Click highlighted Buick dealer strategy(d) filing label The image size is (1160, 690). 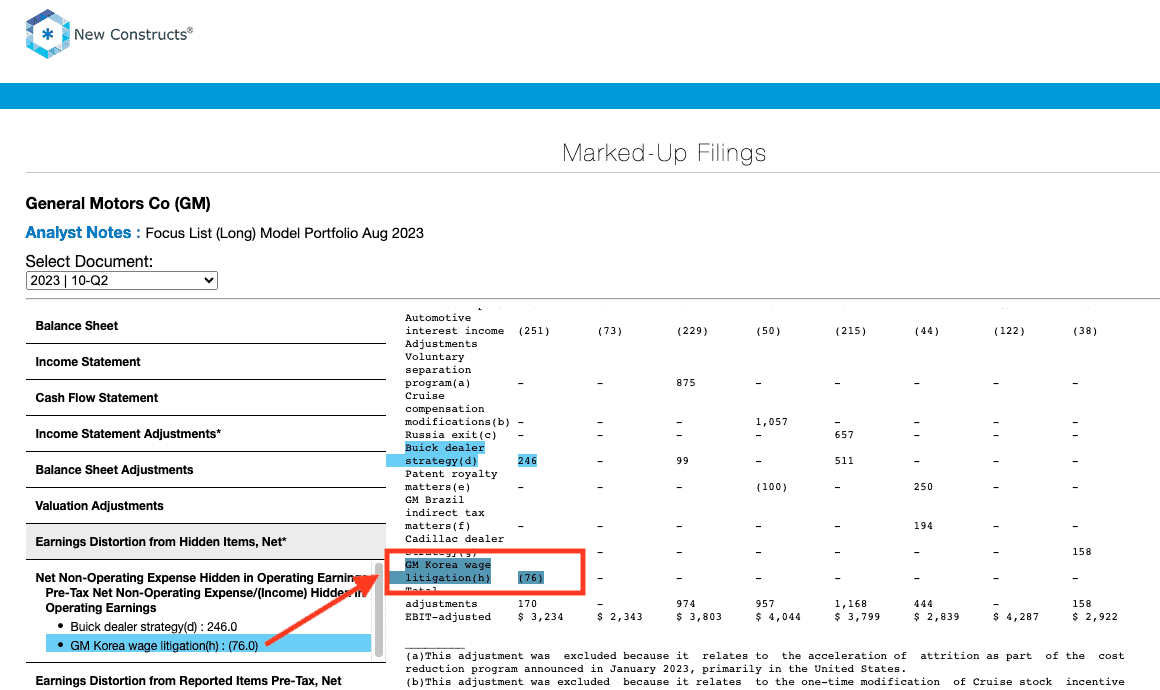[445, 454]
